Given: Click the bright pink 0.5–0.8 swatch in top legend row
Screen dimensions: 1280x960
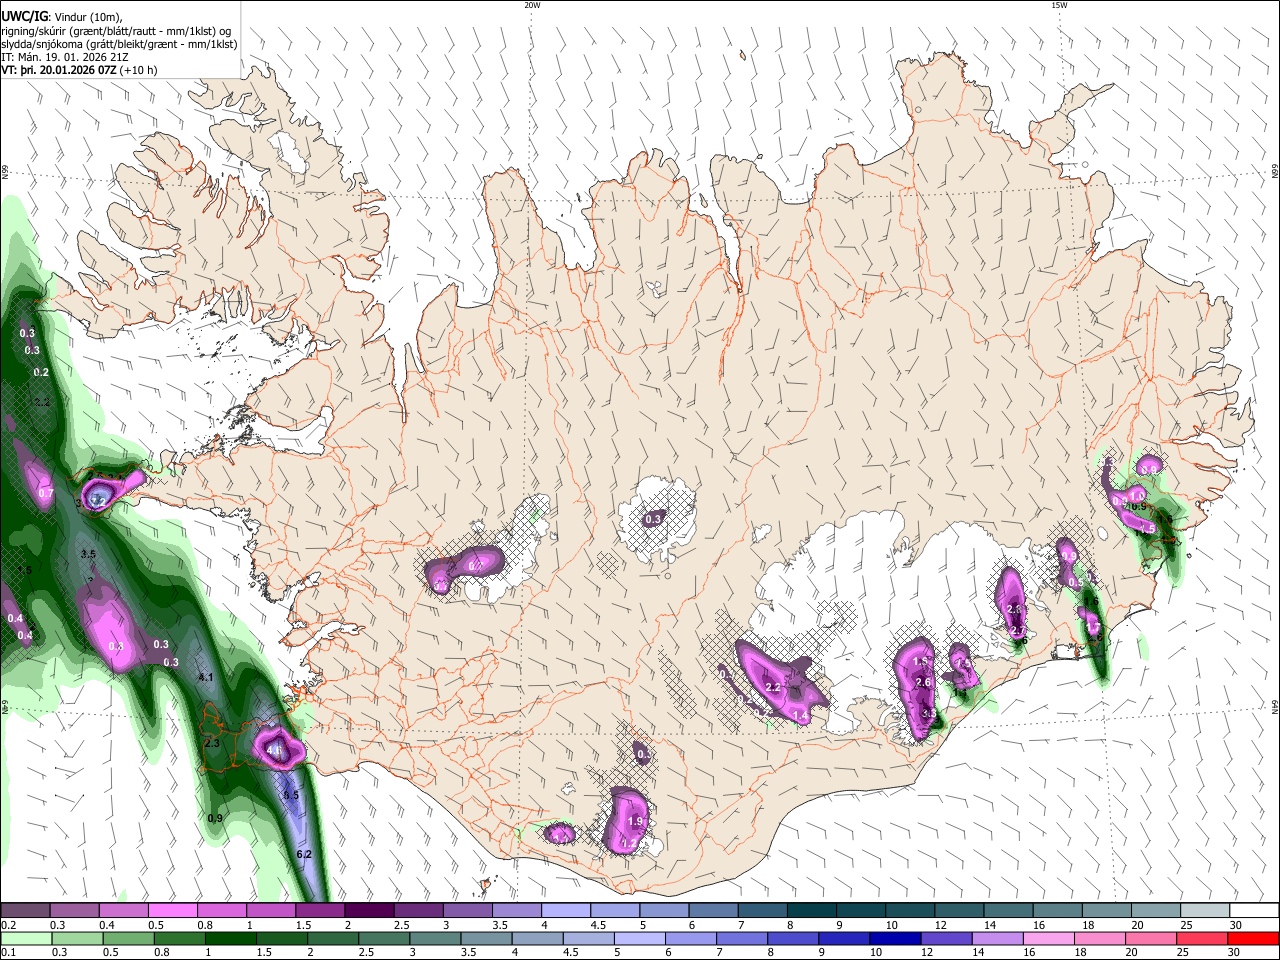Looking at the screenshot, I should coord(173,911).
